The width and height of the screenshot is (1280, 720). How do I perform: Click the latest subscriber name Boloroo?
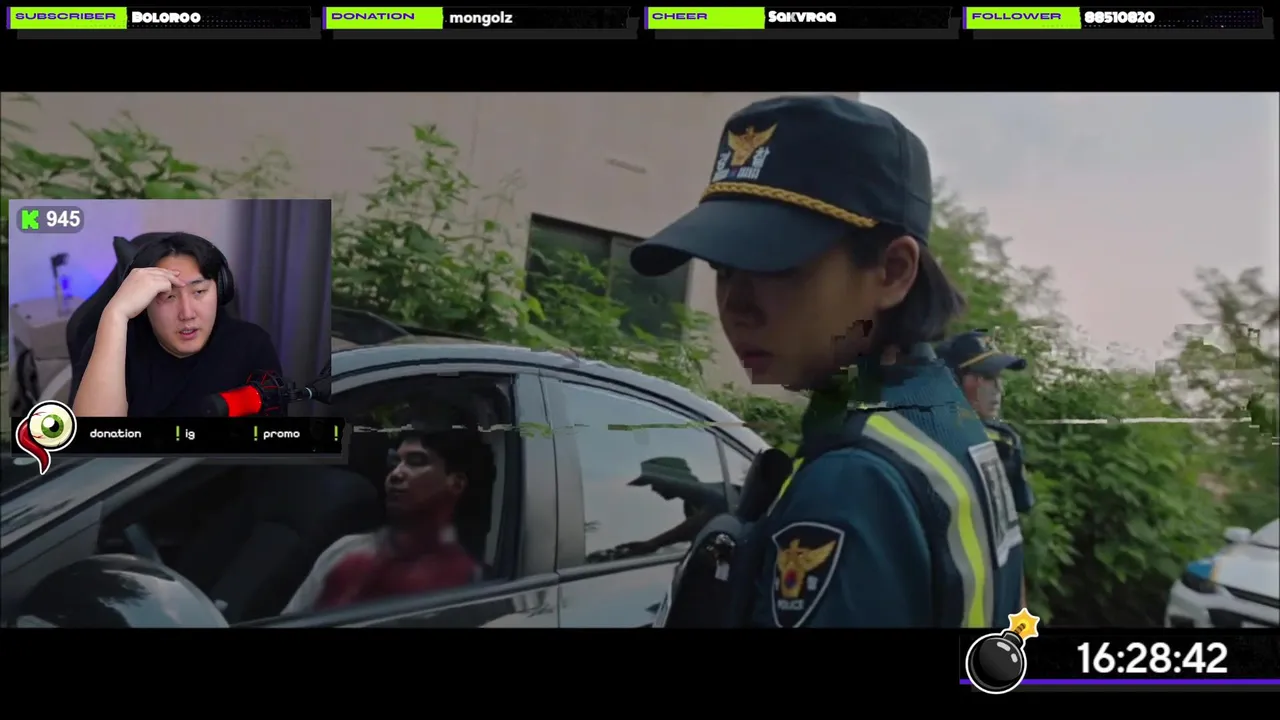pos(166,17)
